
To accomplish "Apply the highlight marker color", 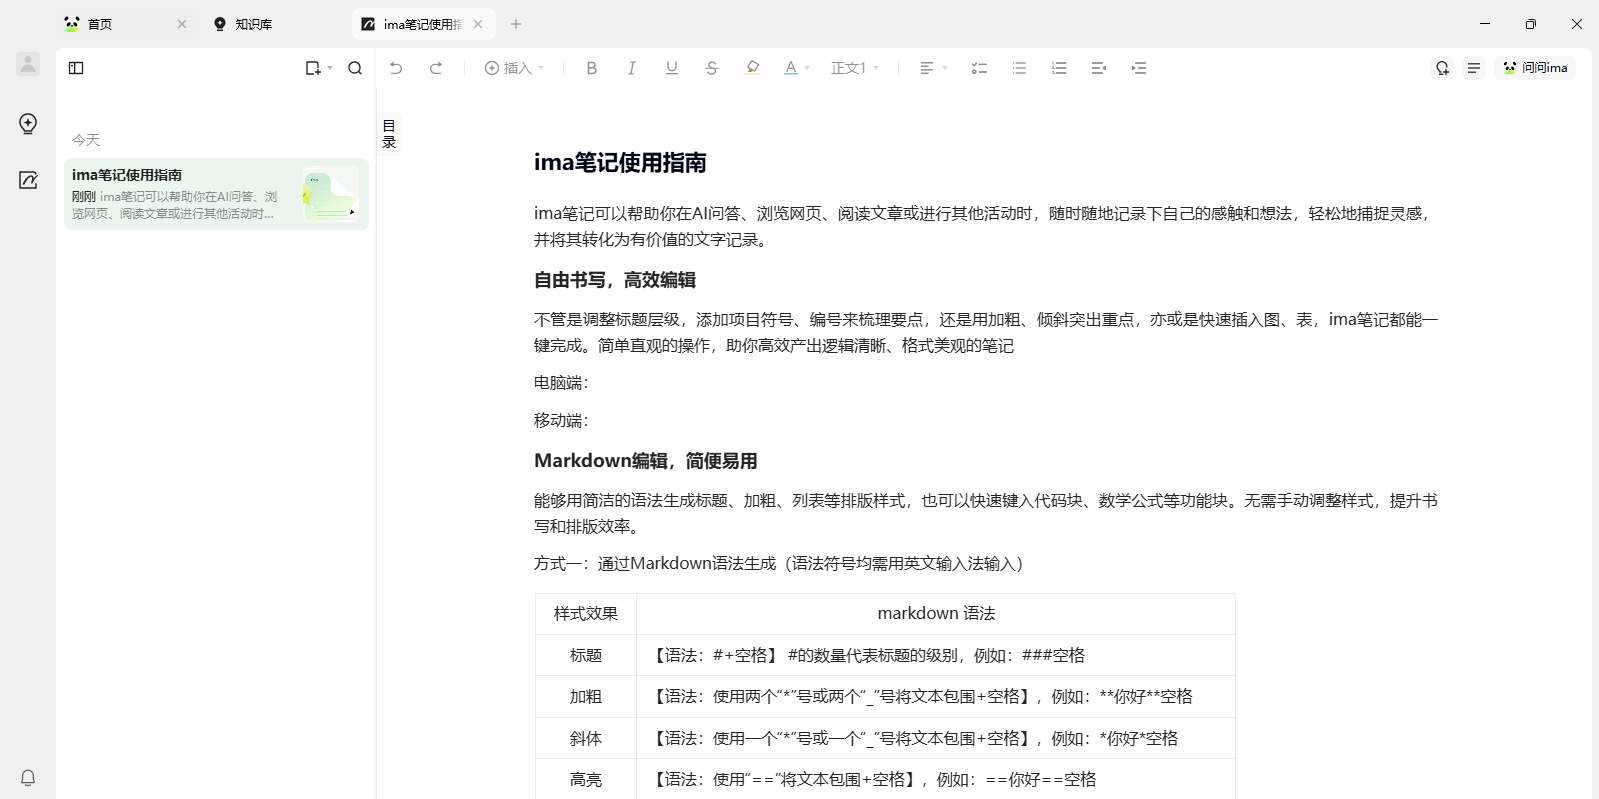I will tap(753, 68).
